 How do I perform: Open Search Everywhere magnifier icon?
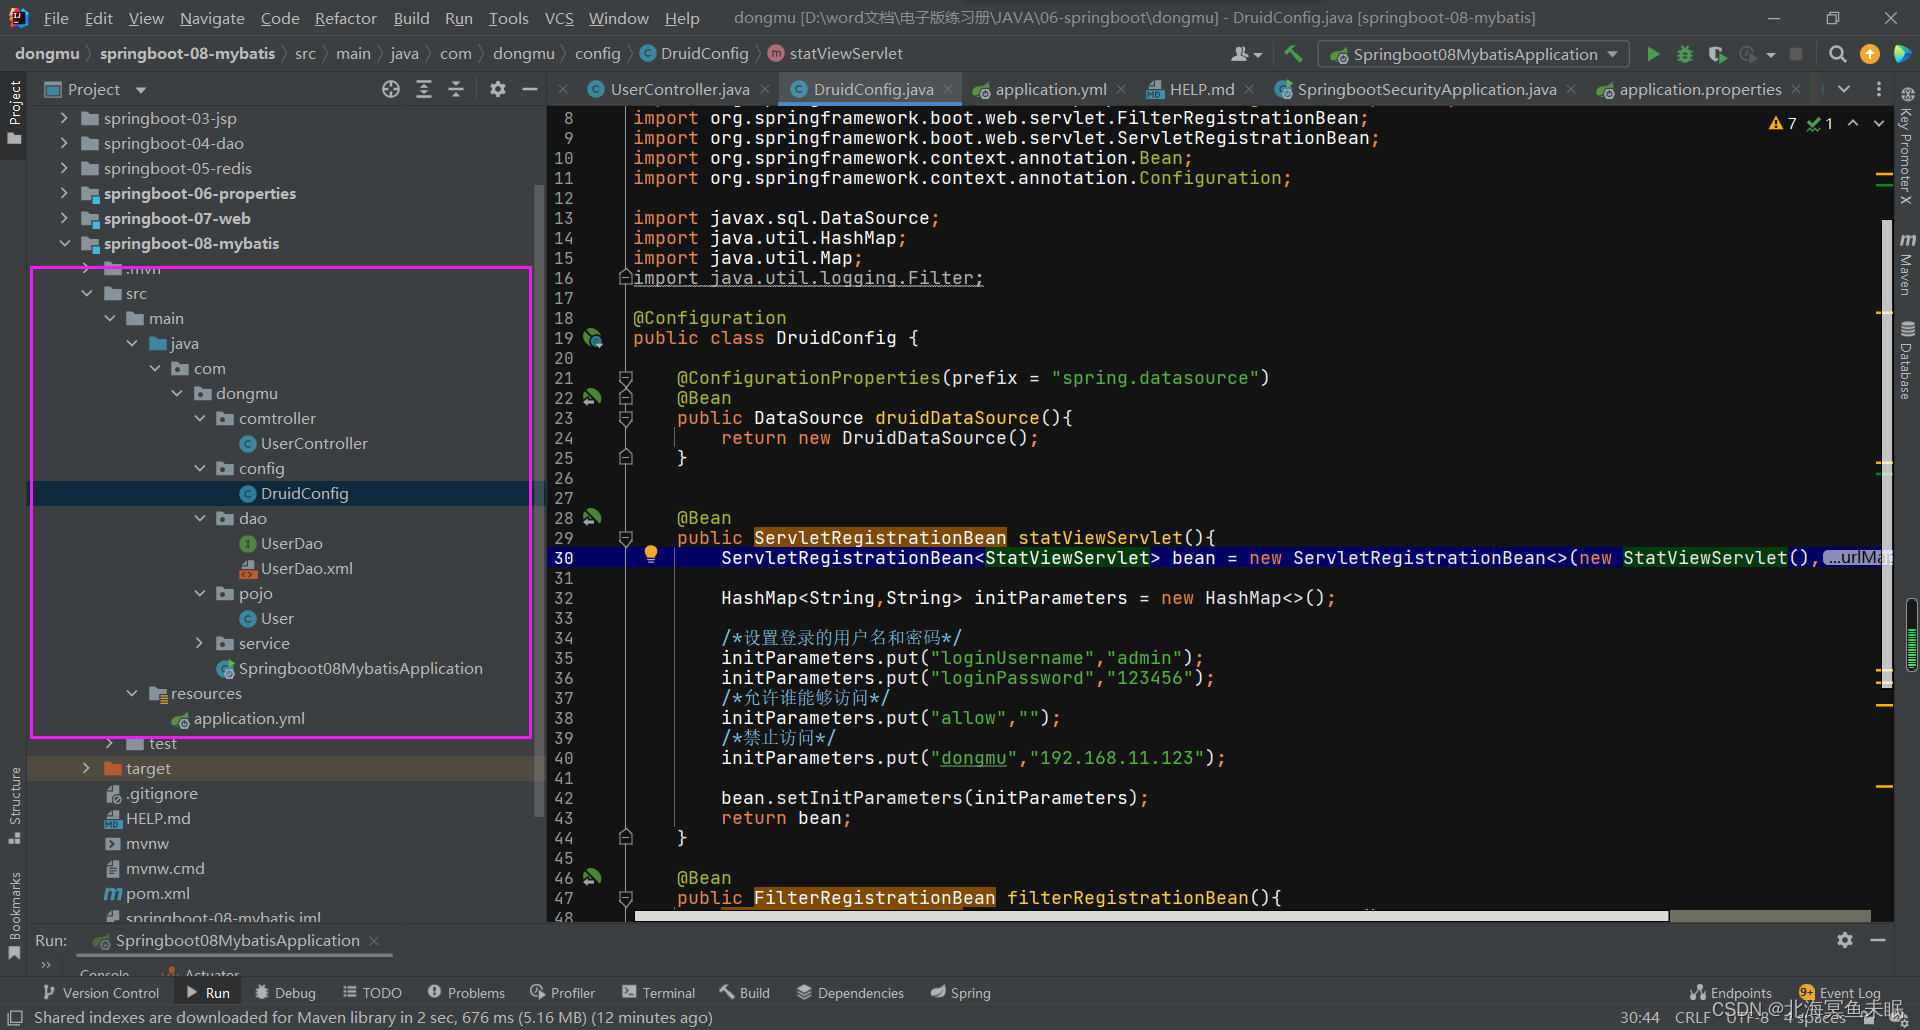[1837, 54]
